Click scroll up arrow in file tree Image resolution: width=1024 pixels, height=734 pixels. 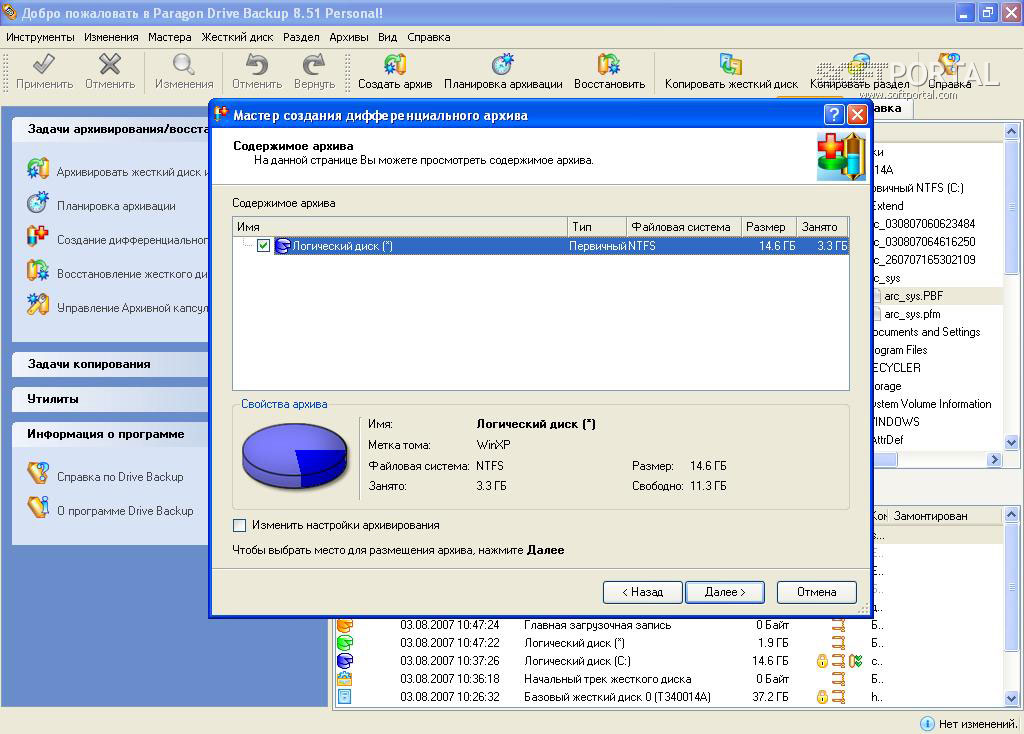click(x=1011, y=131)
